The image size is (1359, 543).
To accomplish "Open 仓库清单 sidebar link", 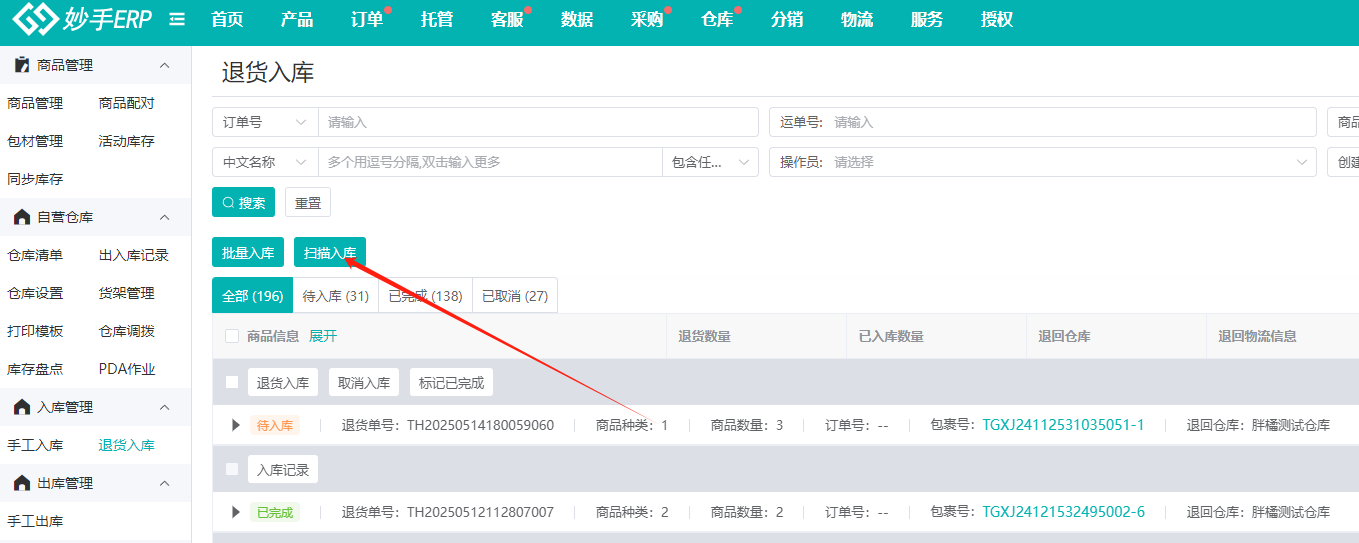I will (35, 255).
